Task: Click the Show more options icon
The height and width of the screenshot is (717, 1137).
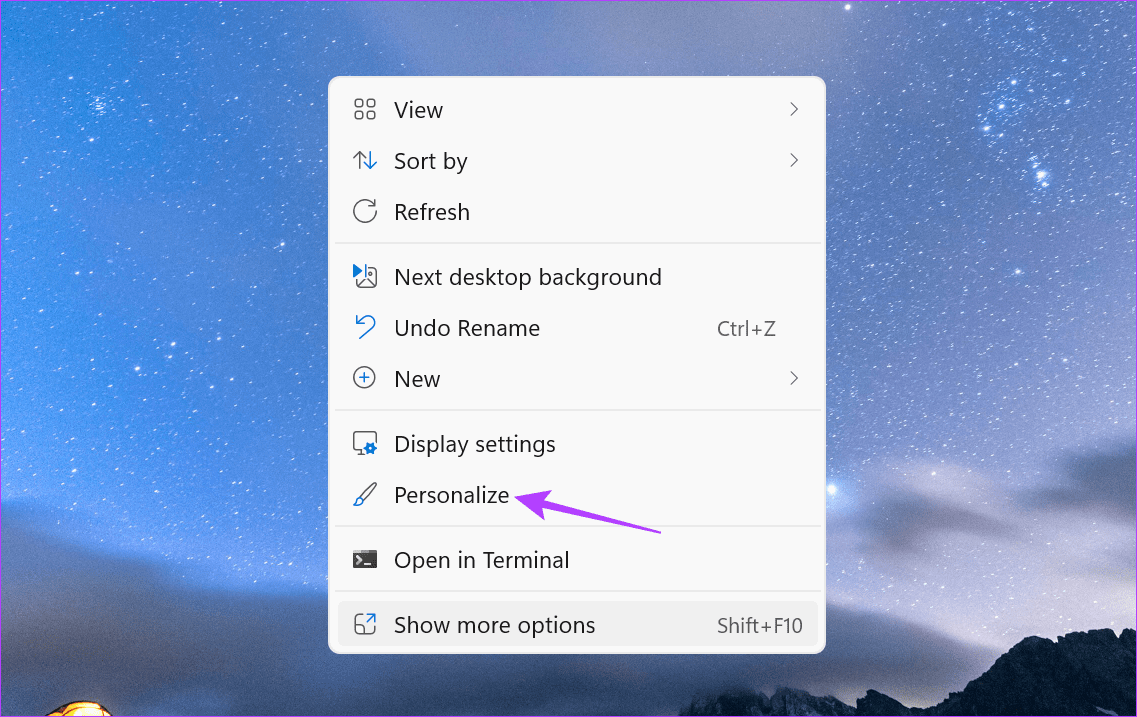Action: coord(365,624)
